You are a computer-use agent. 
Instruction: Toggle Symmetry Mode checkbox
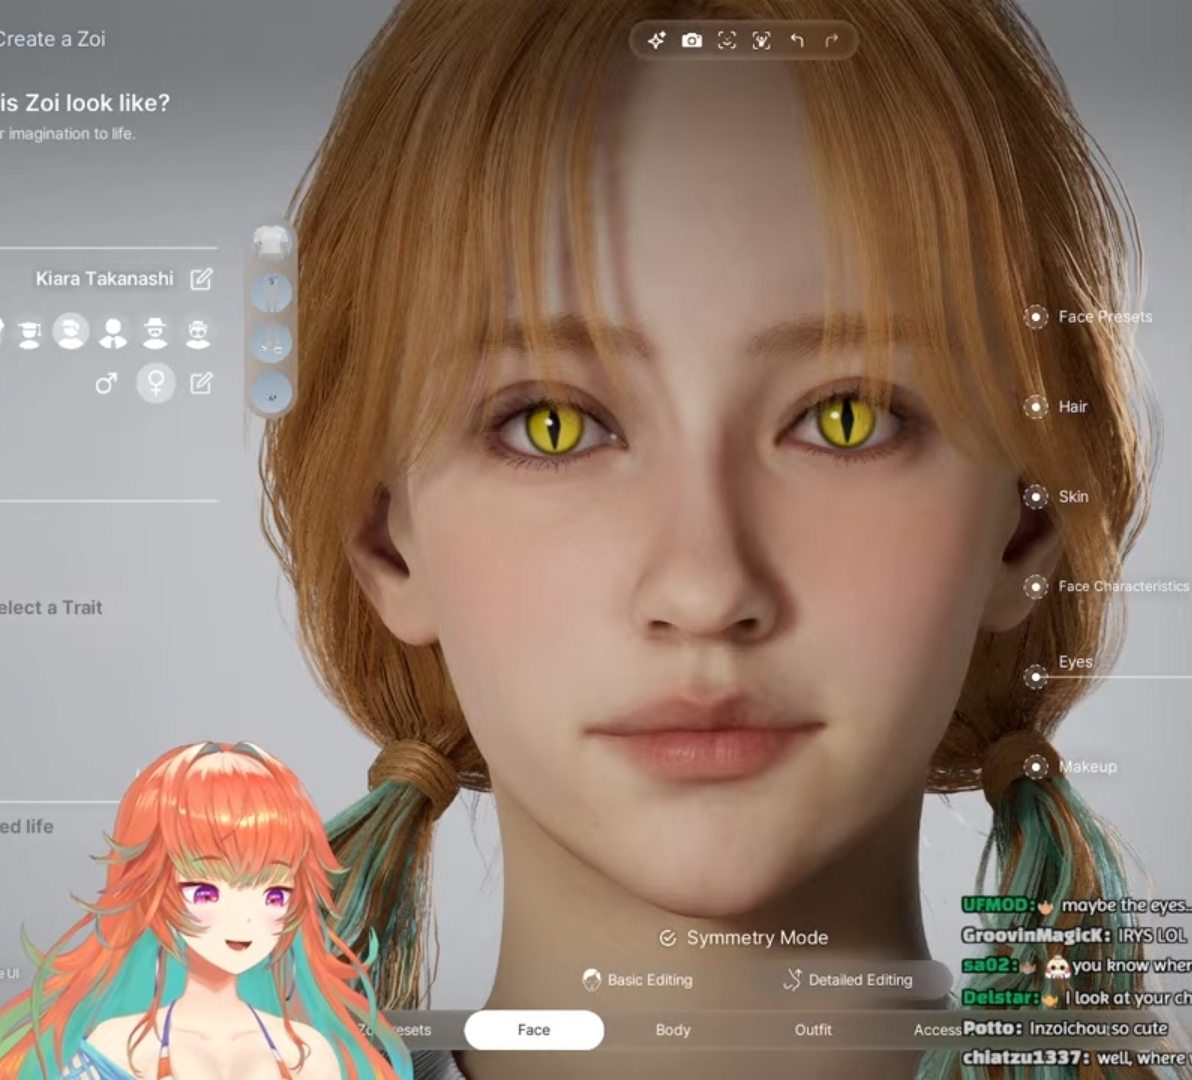point(667,939)
